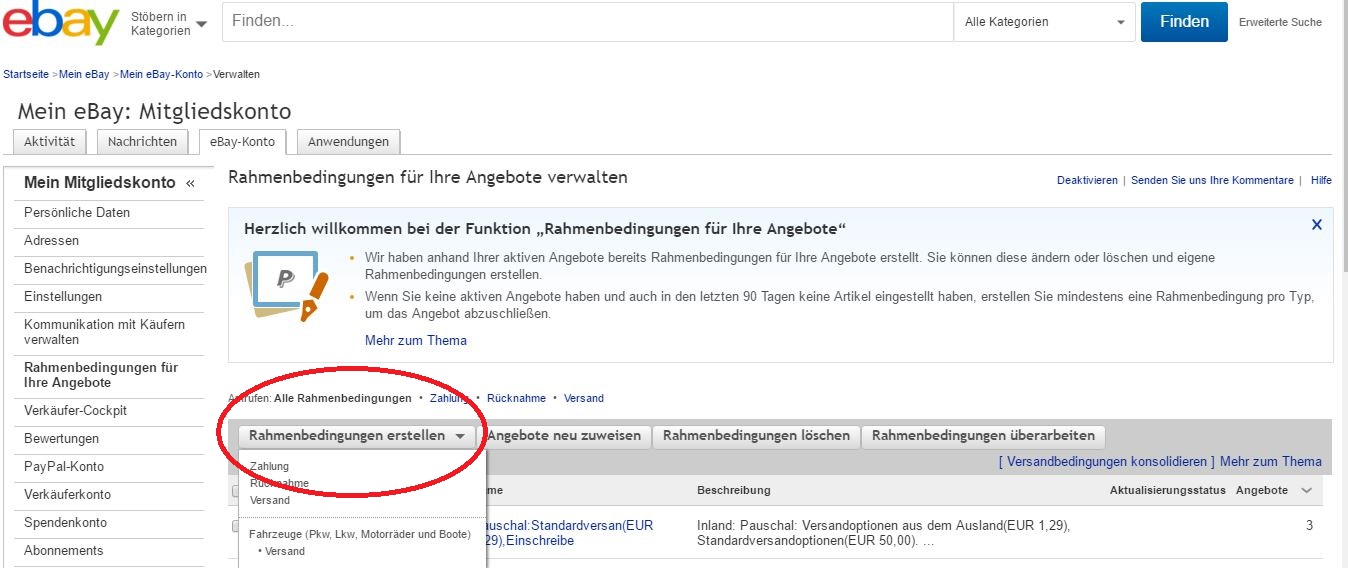Click the policy document pen icon
This screenshot has height=568, width=1348.
coord(287,284)
